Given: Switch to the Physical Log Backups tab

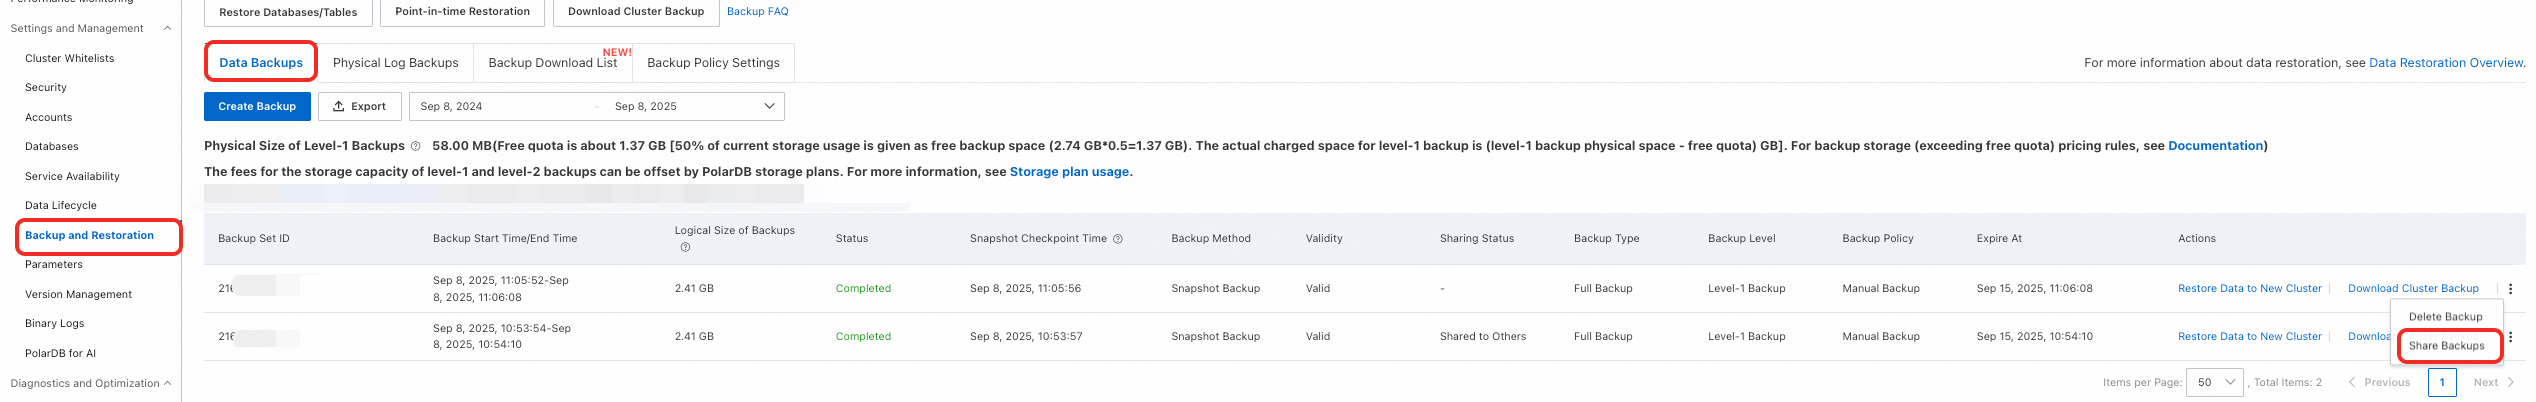Looking at the screenshot, I should click(x=395, y=62).
